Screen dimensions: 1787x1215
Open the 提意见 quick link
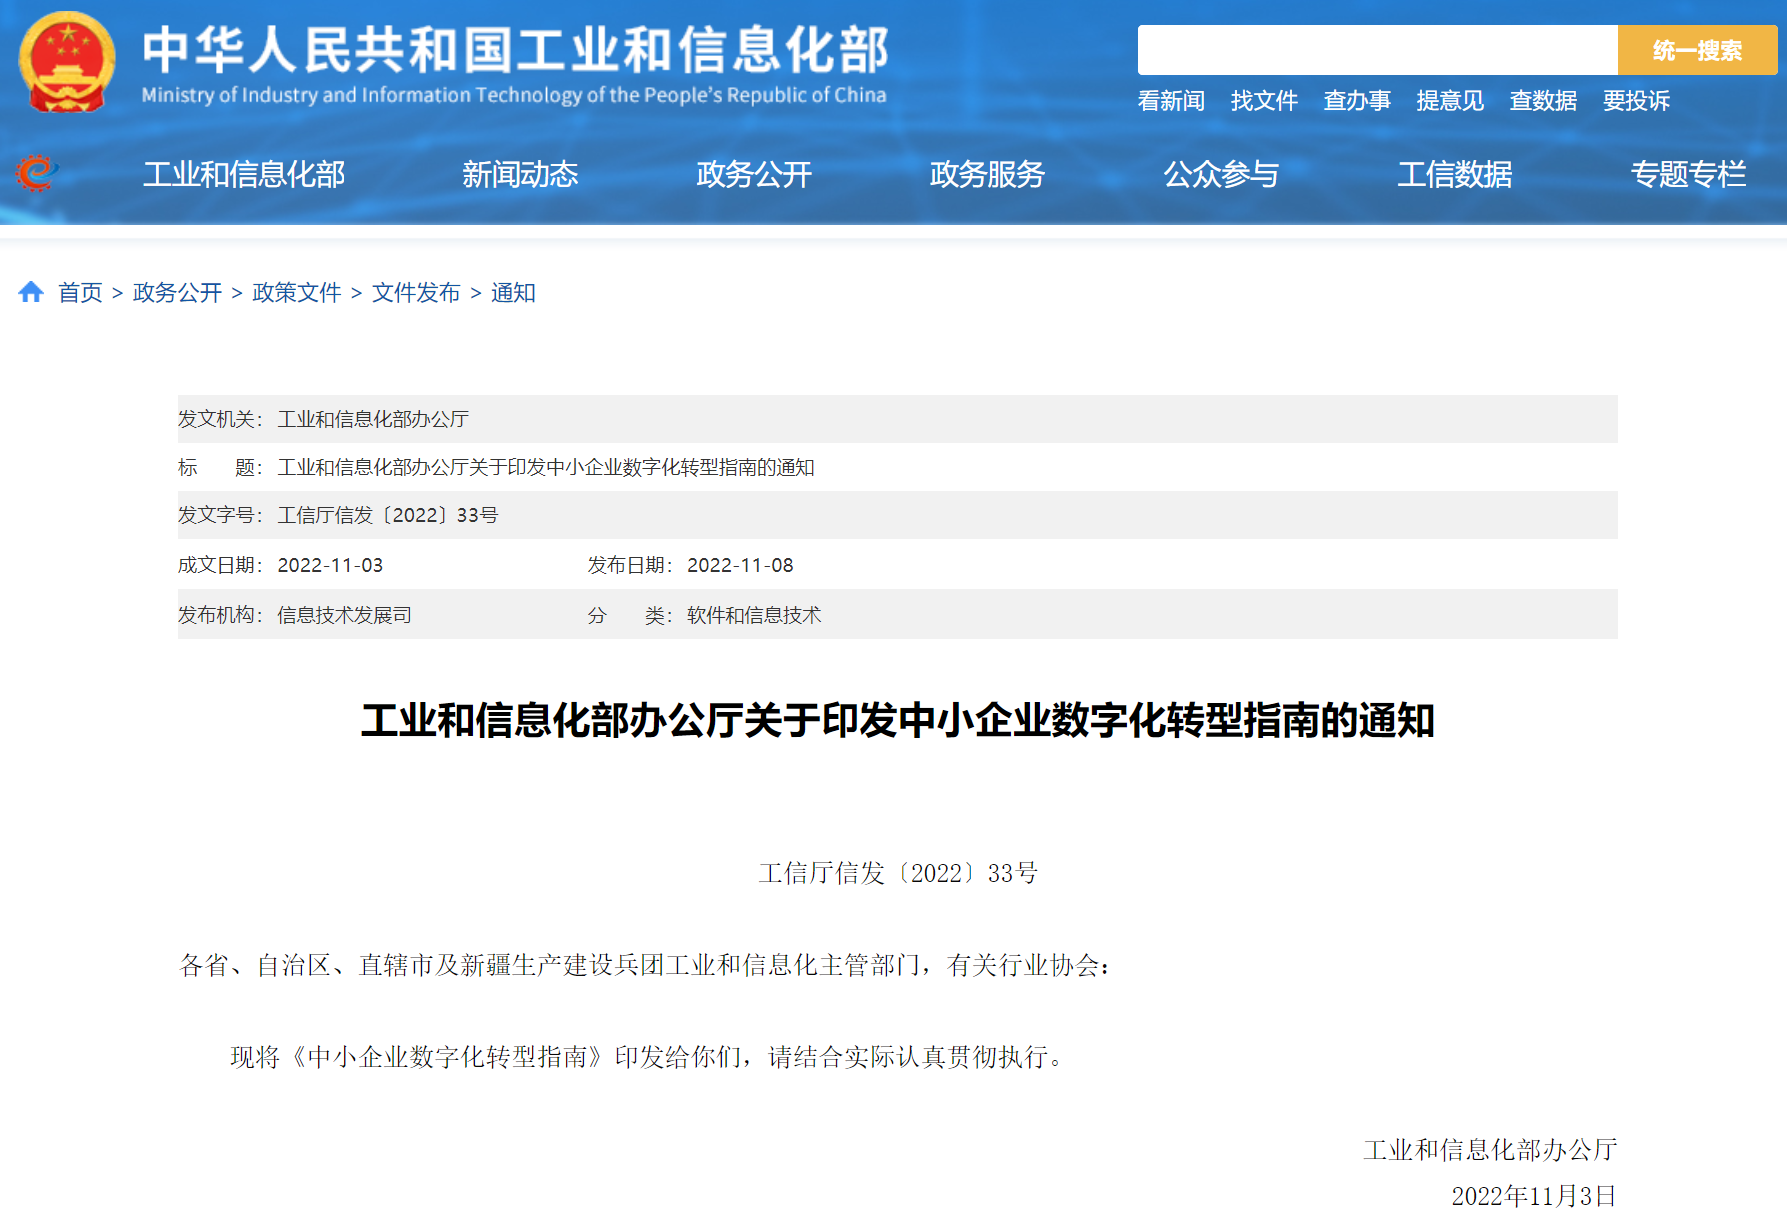(1449, 101)
